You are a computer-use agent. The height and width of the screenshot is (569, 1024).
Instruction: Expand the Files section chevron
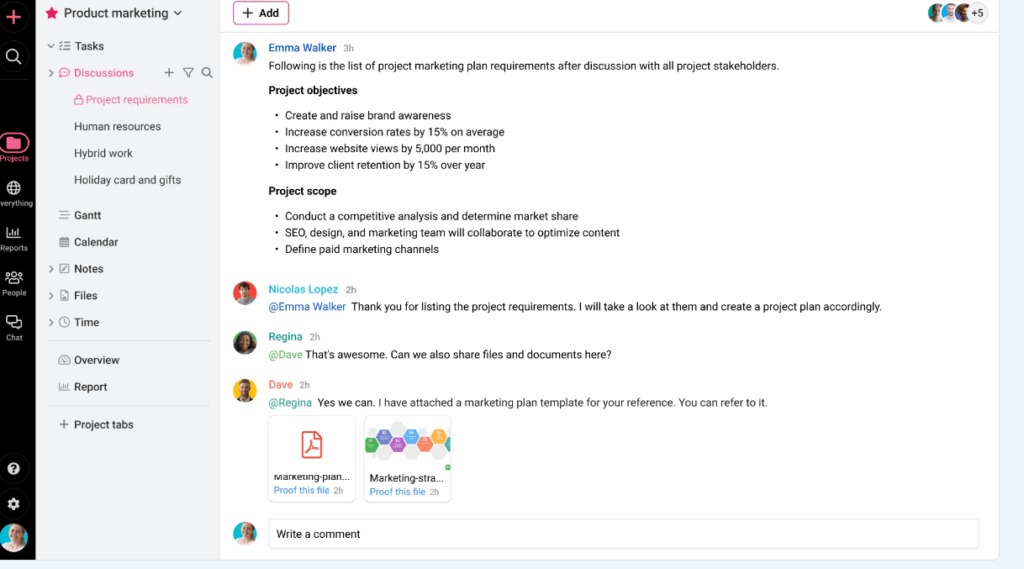[51, 295]
